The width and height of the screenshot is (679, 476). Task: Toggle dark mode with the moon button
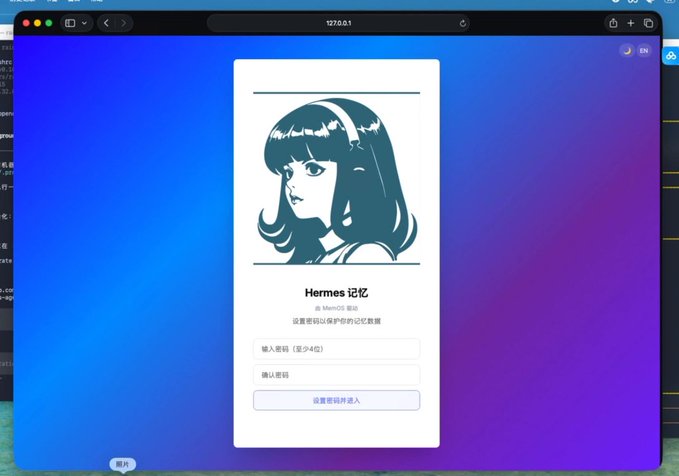click(627, 51)
